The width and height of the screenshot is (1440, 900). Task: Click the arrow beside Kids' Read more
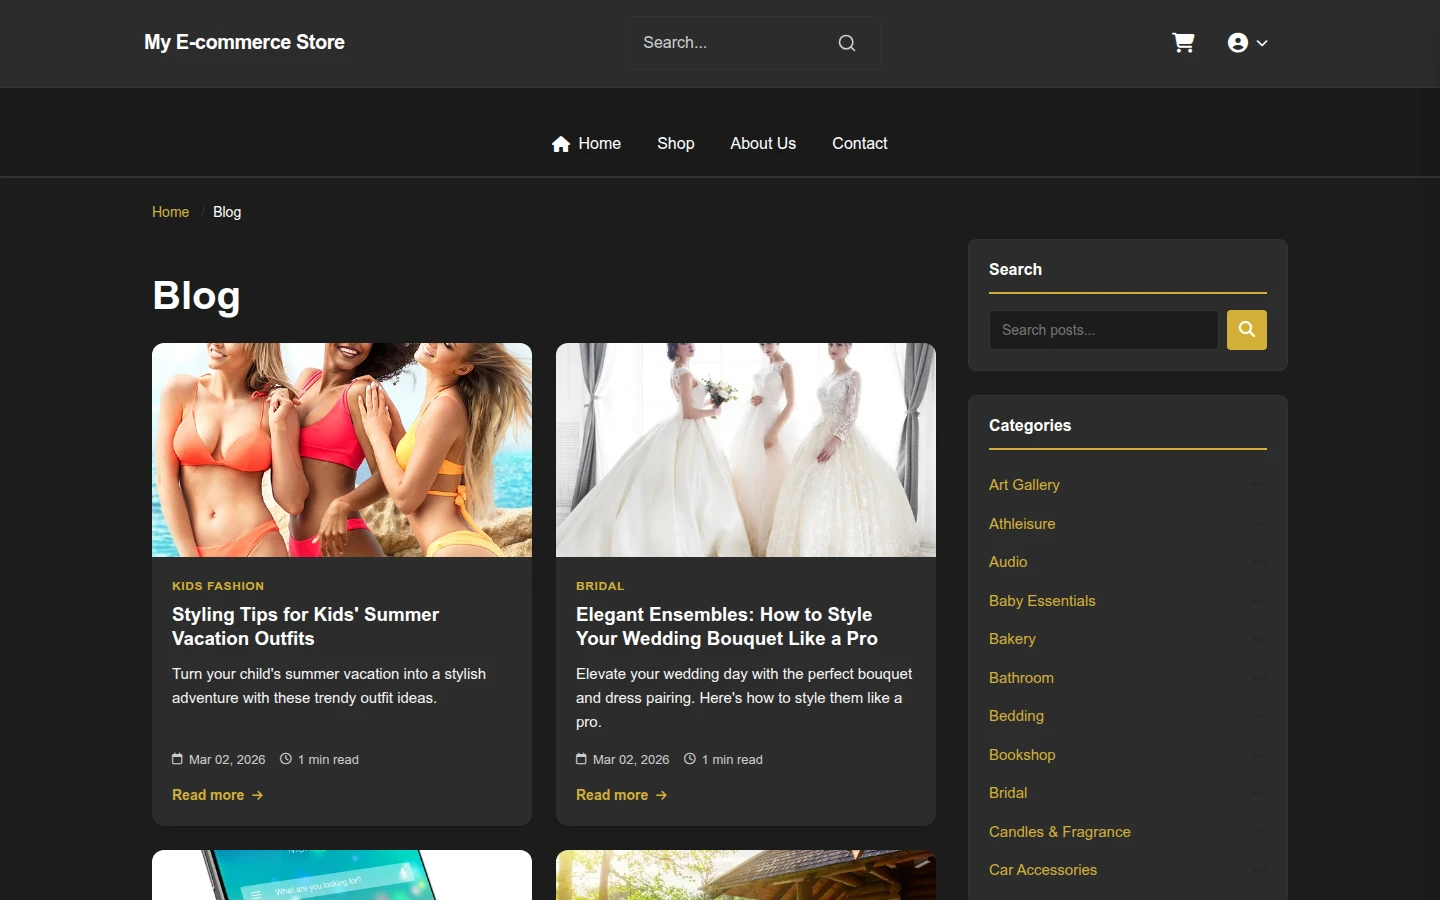click(257, 795)
